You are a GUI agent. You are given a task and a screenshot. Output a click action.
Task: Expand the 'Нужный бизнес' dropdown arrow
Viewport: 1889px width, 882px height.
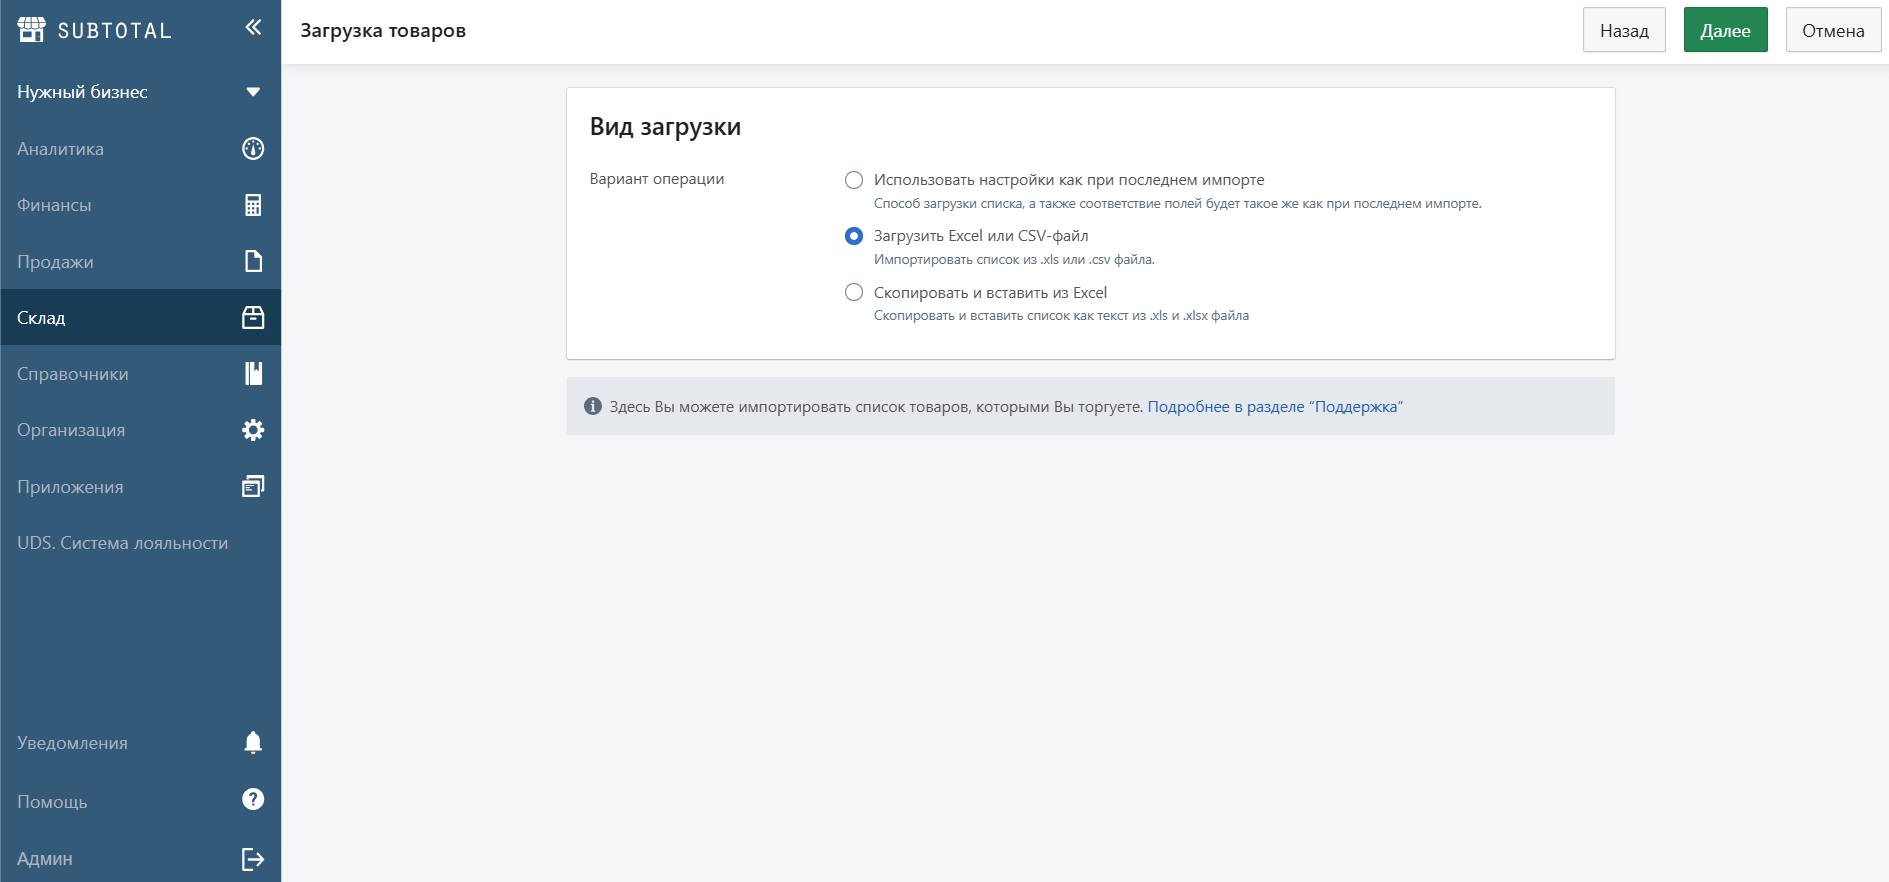(x=253, y=92)
